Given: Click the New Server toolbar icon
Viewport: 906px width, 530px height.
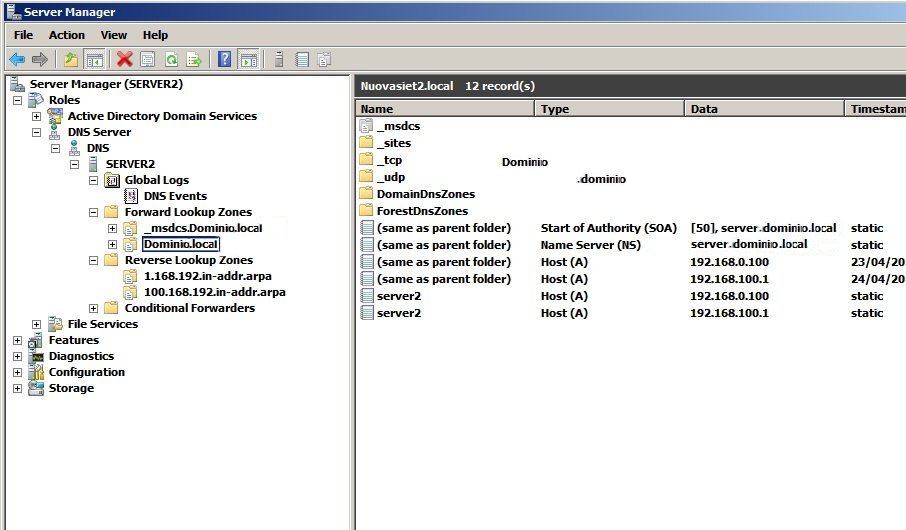Looking at the screenshot, I should pos(279,59).
